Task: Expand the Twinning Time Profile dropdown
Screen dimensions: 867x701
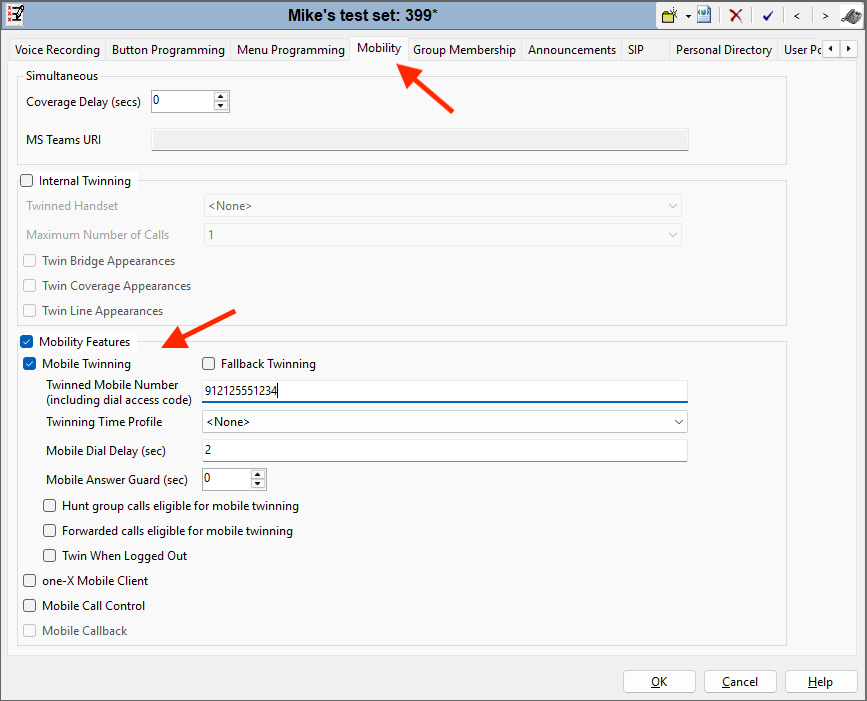Action: pos(679,422)
